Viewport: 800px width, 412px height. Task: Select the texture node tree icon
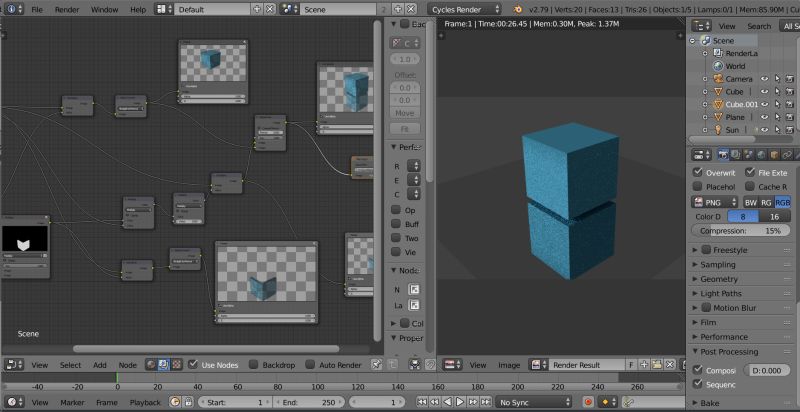click(176, 365)
